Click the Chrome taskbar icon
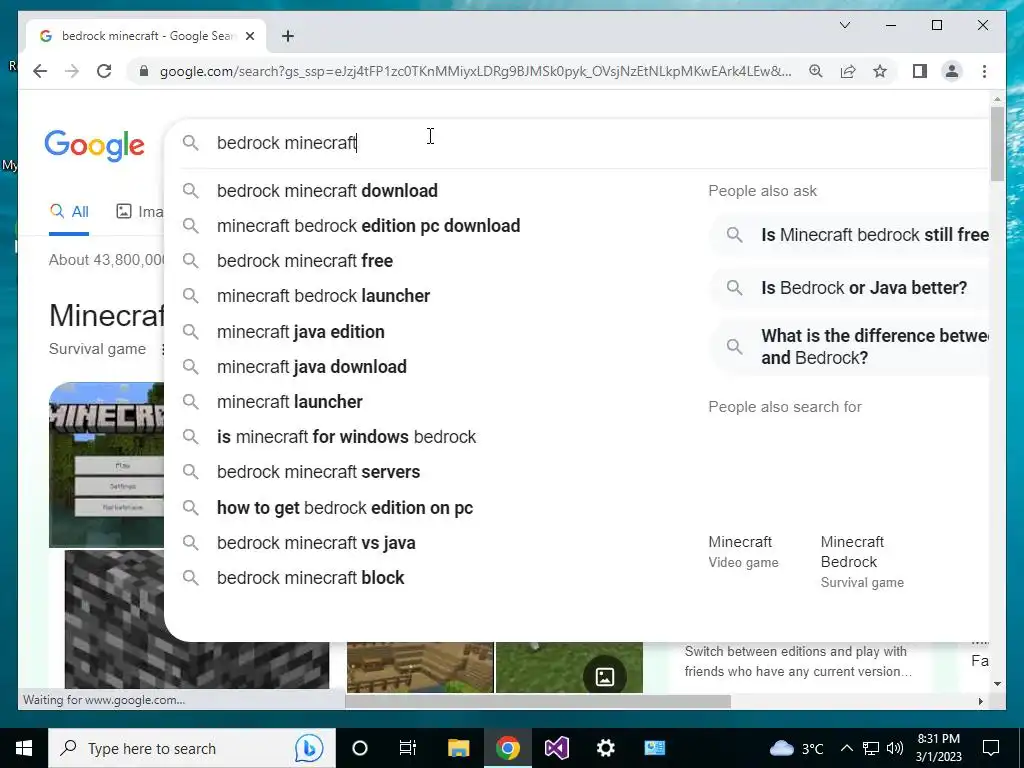Image resolution: width=1024 pixels, height=768 pixels. (507, 748)
